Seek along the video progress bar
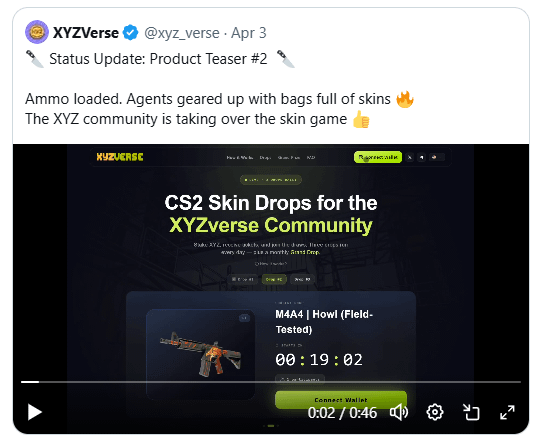The image size is (542, 441). point(271,382)
